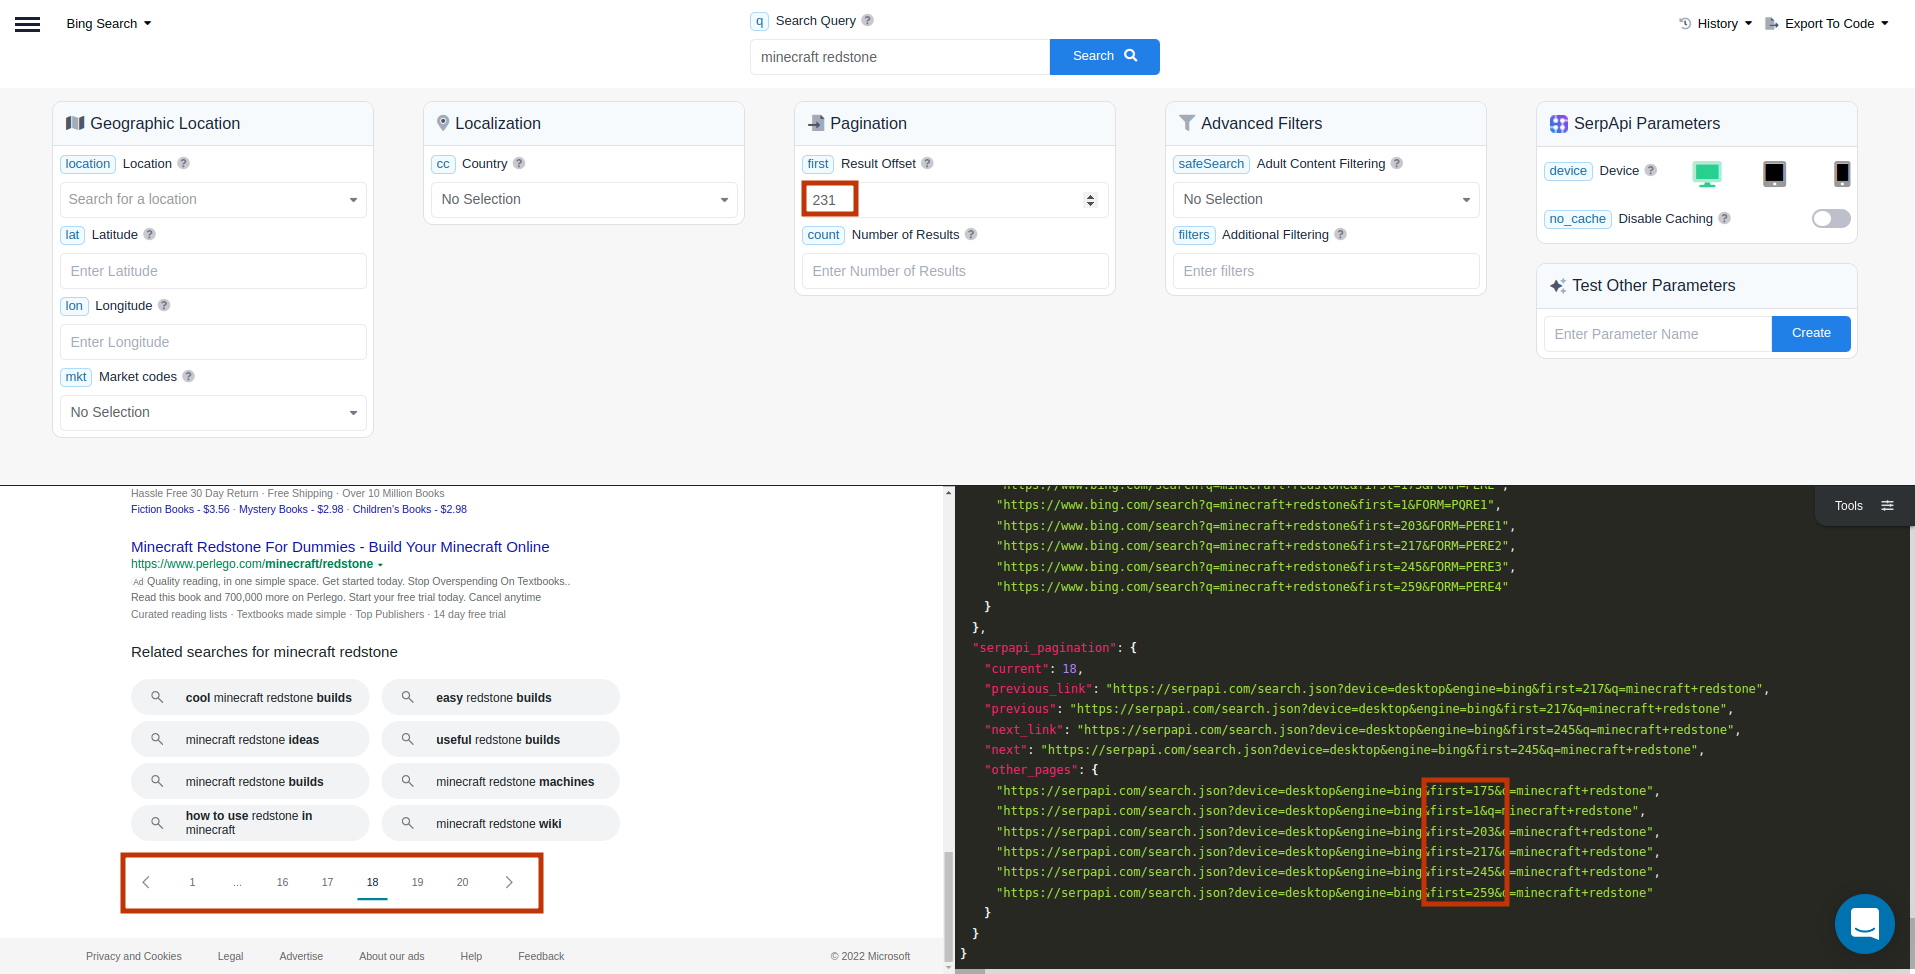Image resolution: width=1915 pixels, height=974 pixels.
Task: Enable the Disable Caching toggle
Action: coord(1830,218)
